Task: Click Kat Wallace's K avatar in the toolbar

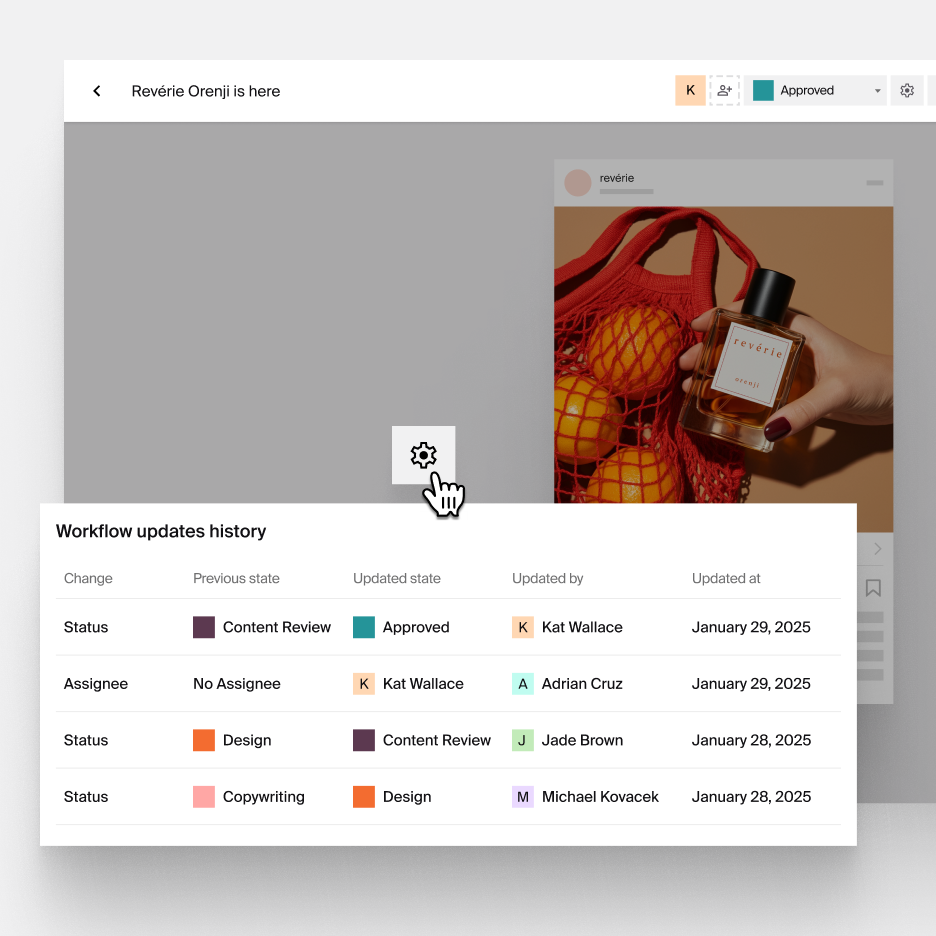Action: coord(690,90)
